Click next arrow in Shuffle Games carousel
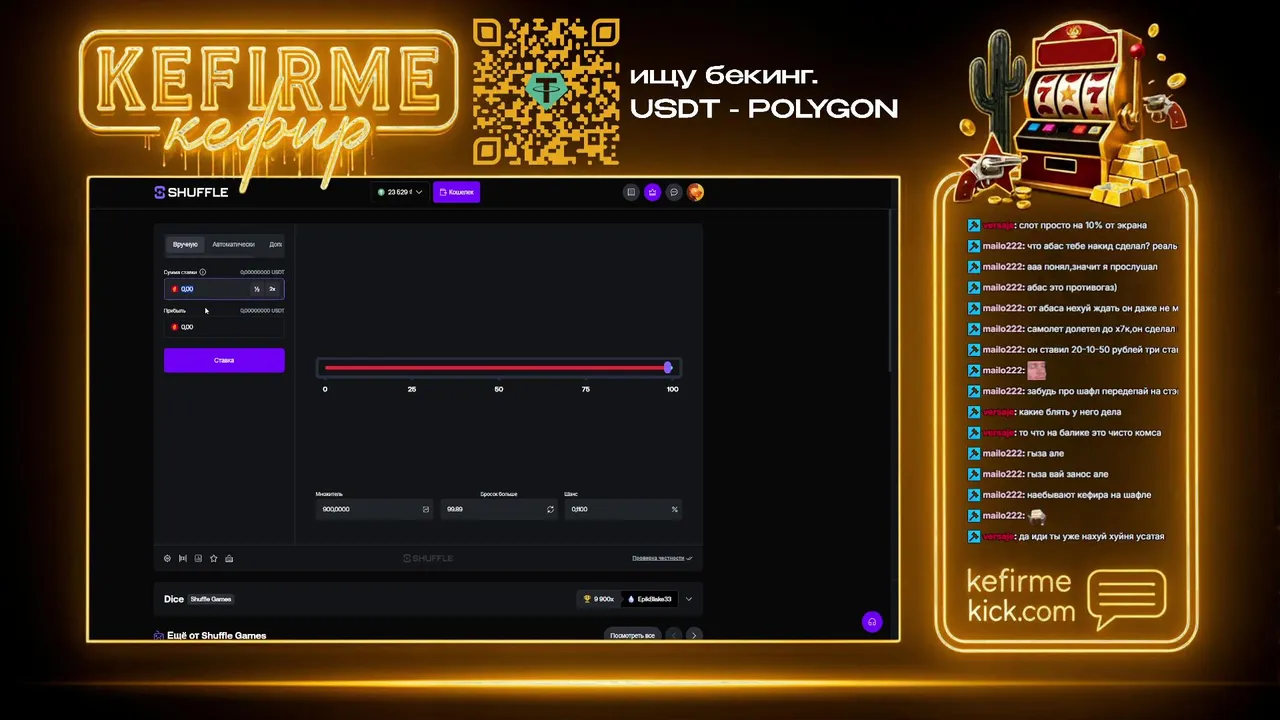The width and height of the screenshot is (1280, 720). tap(694, 635)
